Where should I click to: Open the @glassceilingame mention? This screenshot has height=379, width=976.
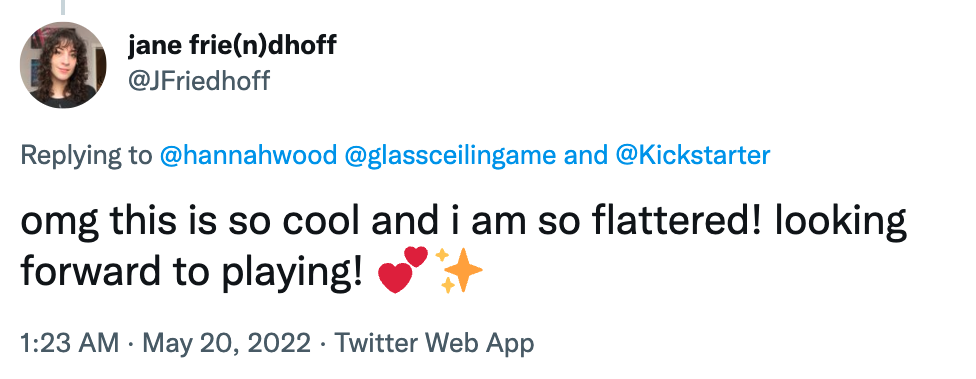point(450,155)
